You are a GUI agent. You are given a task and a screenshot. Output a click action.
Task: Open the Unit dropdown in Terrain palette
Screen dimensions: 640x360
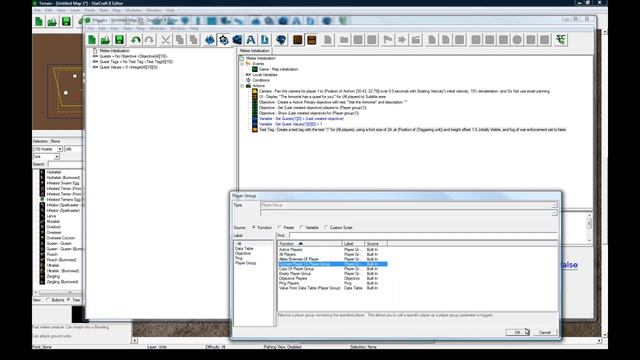[57, 157]
